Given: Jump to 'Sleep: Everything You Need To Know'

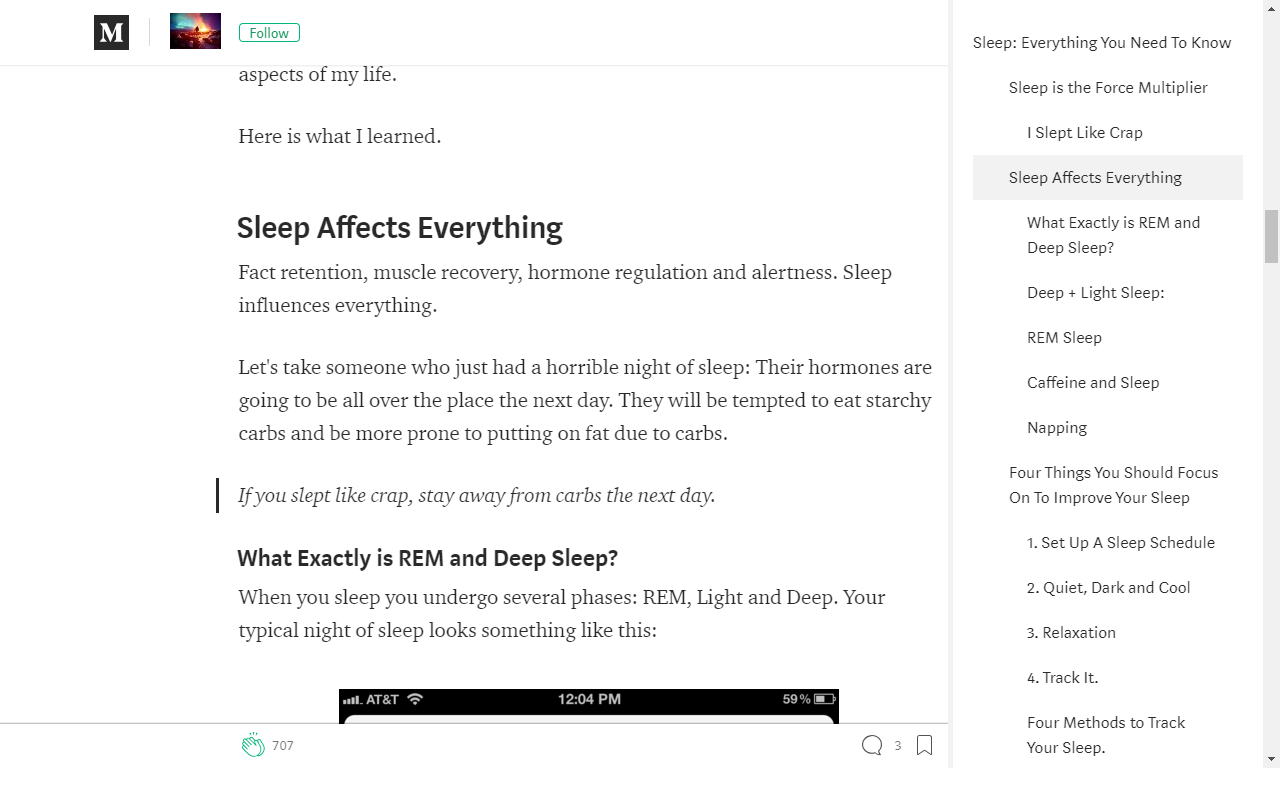Looking at the screenshot, I should tap(1102, 43).
